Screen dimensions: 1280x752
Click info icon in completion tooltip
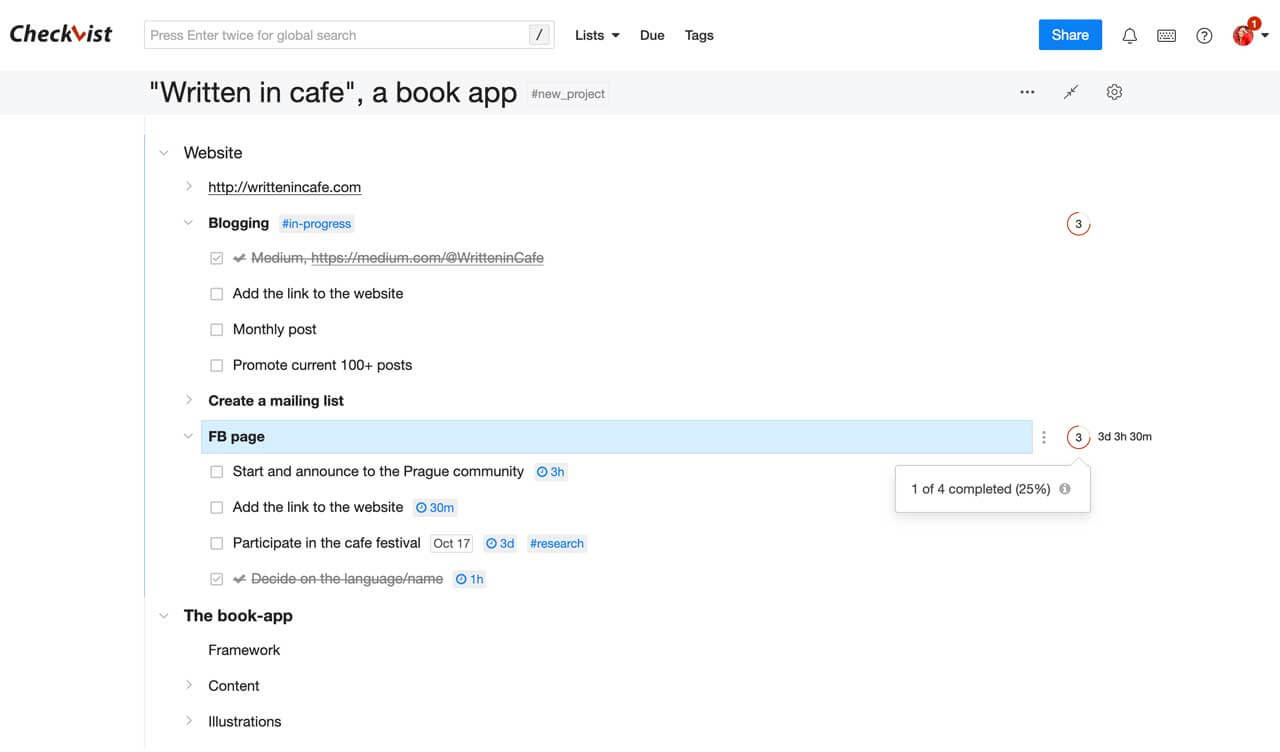point(1065,489)
